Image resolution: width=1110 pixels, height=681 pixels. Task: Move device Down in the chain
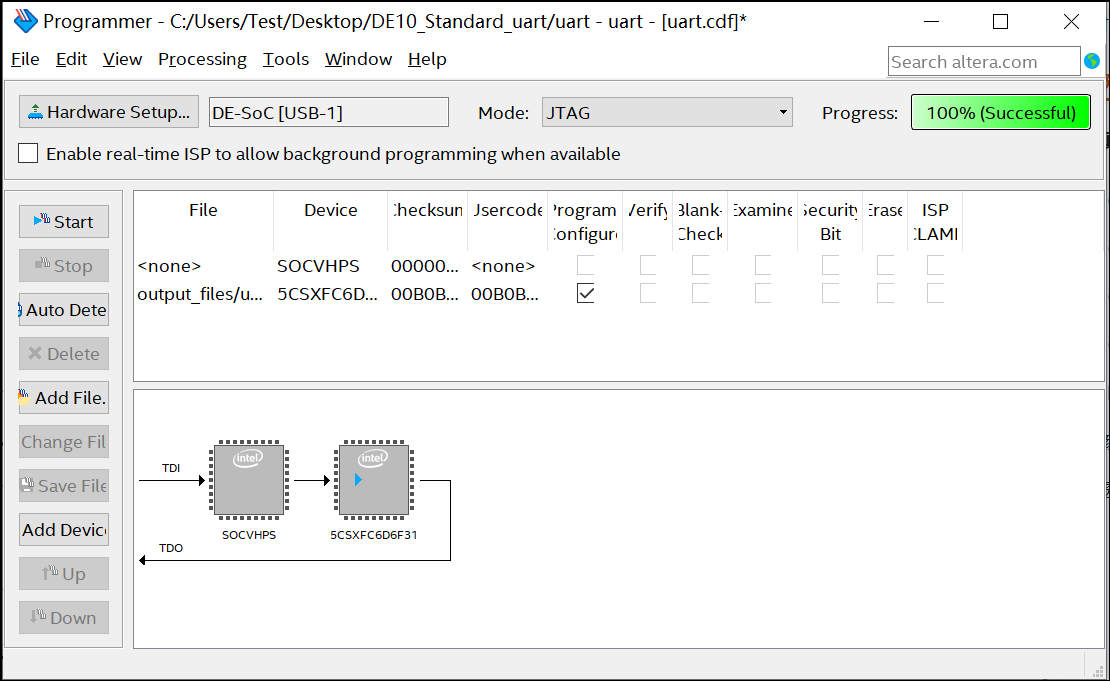coord(64,617)
